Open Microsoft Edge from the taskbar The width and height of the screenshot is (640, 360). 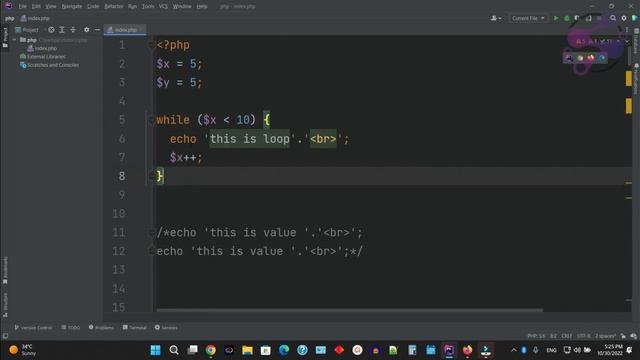tap(284, 350)
